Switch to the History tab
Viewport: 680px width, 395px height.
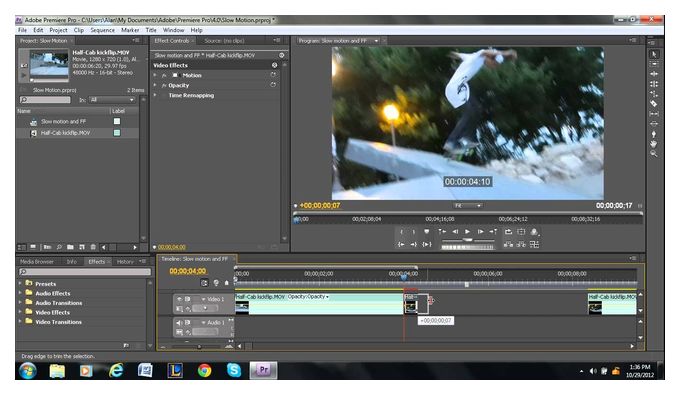125,261
